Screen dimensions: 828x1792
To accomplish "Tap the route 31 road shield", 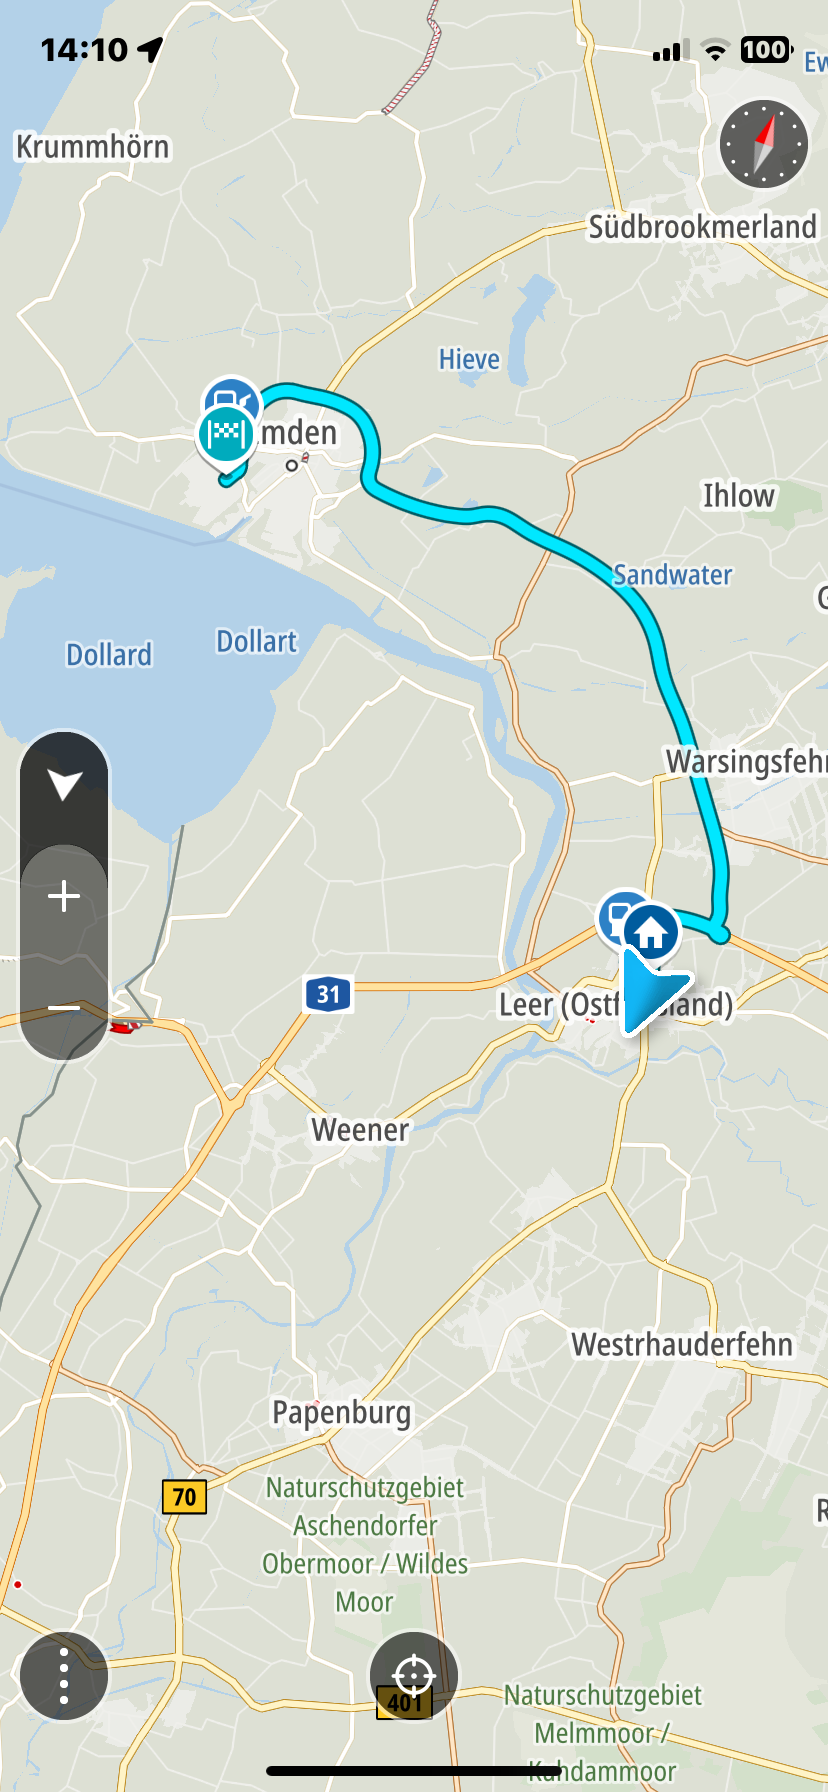I will click(329, 994).
